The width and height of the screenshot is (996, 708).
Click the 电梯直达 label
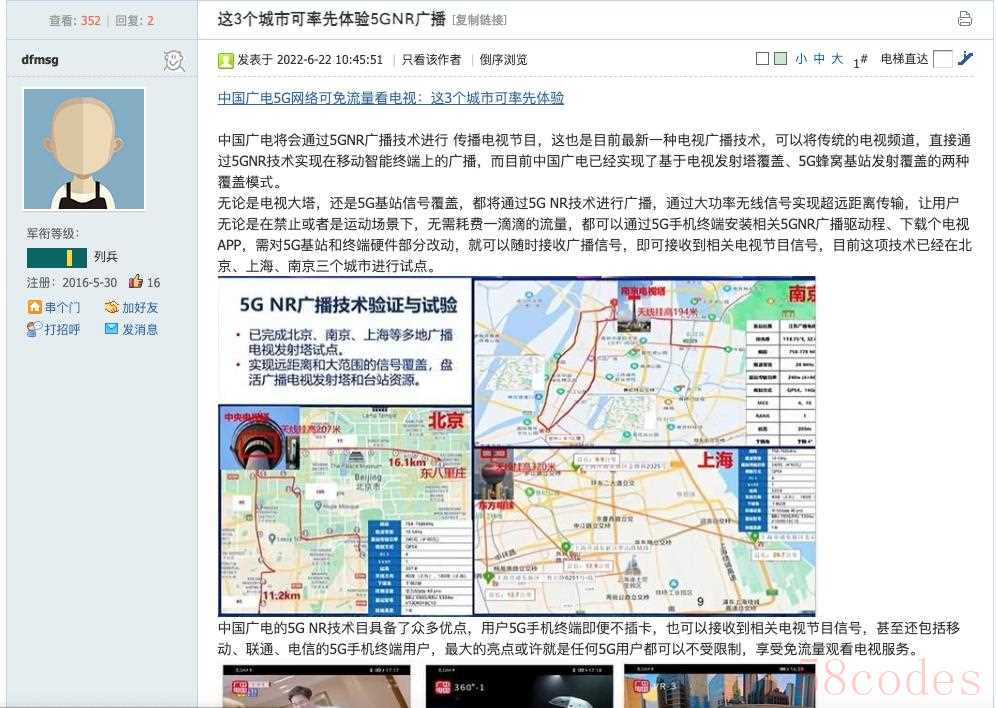pyautogui.click(x=905, y=59)
